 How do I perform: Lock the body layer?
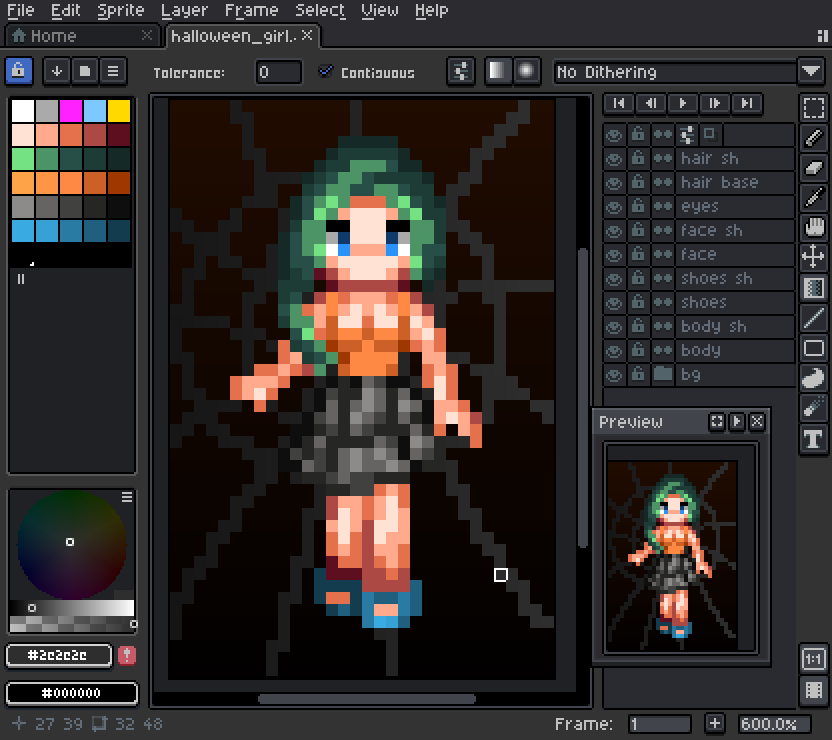(x=638, y=351)
